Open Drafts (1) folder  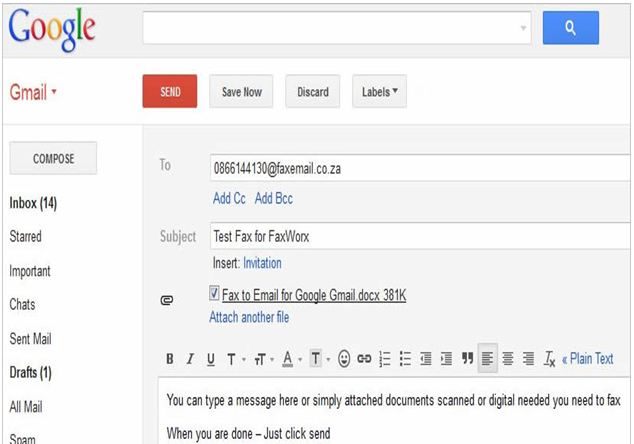[x=30, y=372]
